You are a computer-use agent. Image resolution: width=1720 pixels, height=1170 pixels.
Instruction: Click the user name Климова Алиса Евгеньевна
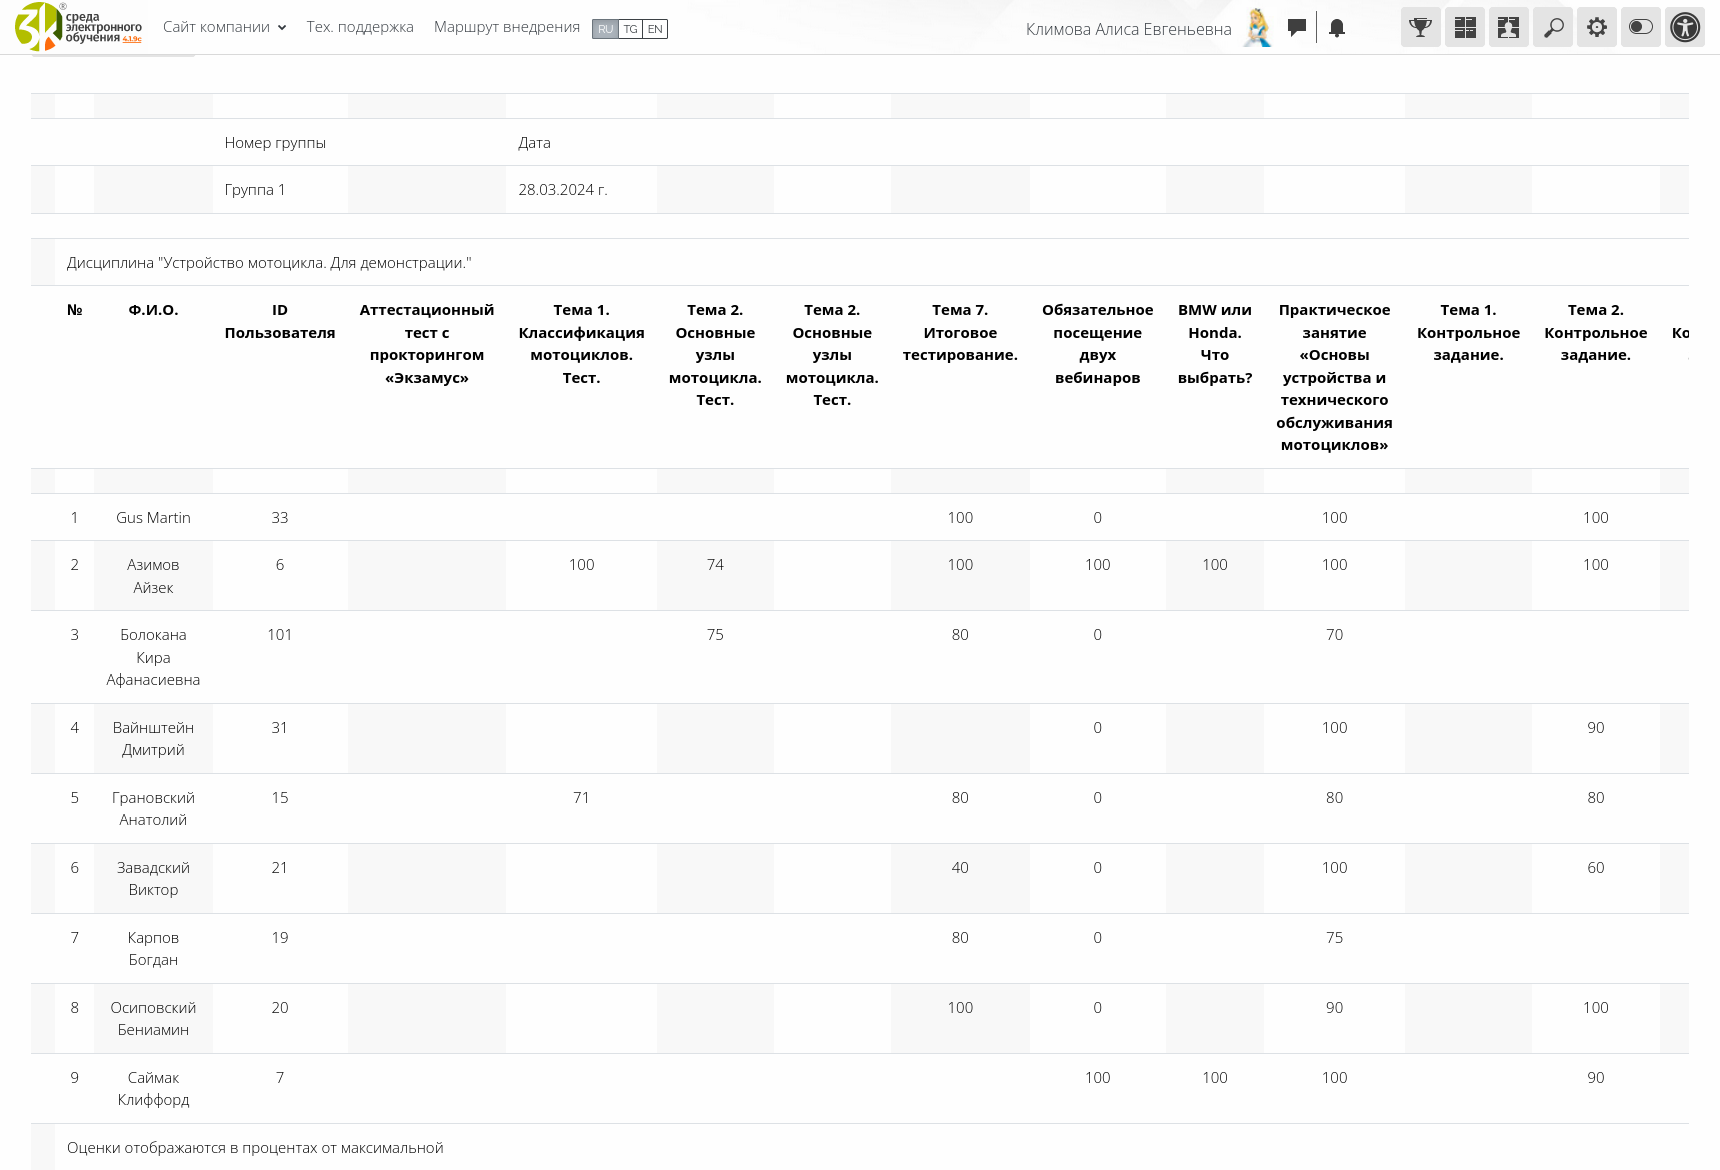1128,29
